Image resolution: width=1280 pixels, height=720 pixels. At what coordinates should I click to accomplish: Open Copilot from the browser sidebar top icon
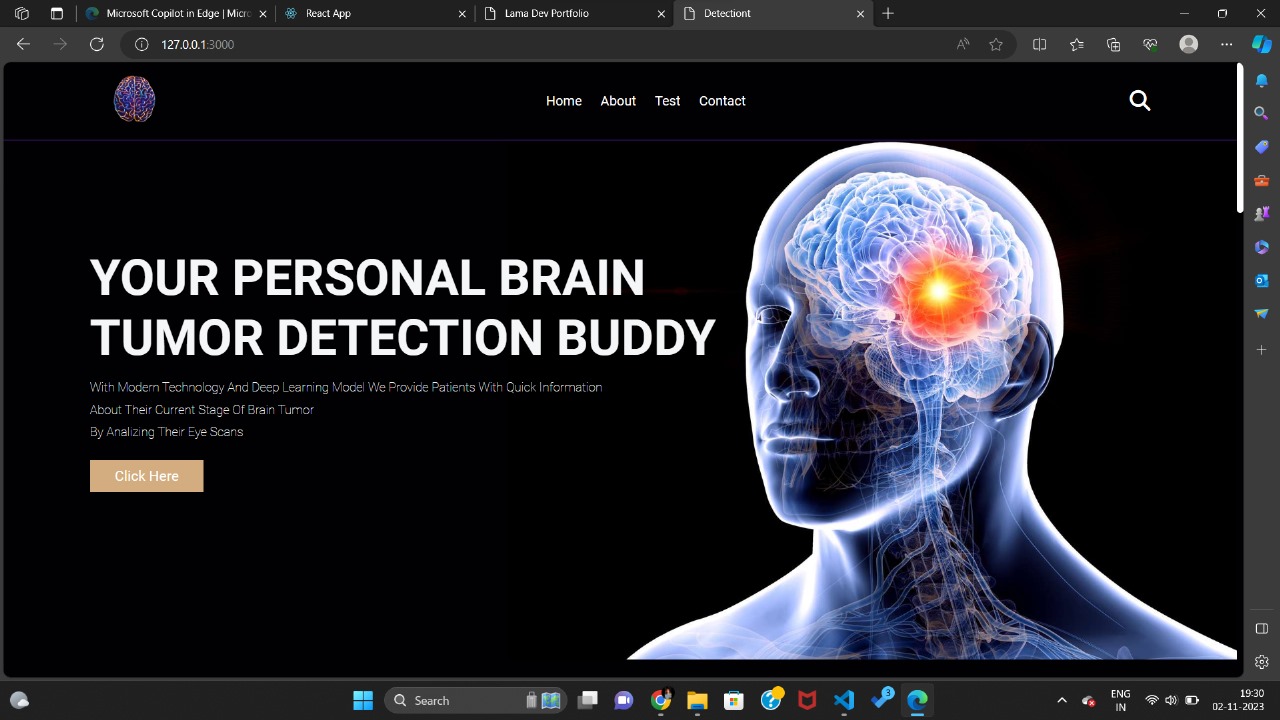tap(1261, 44)
